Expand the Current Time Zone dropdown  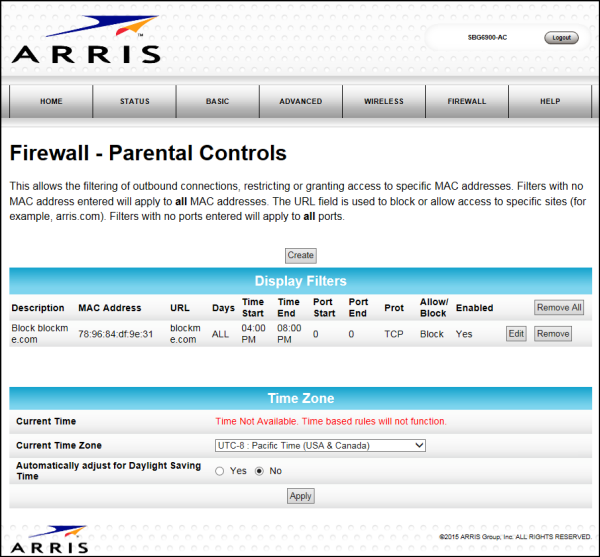tap(320, 445)
